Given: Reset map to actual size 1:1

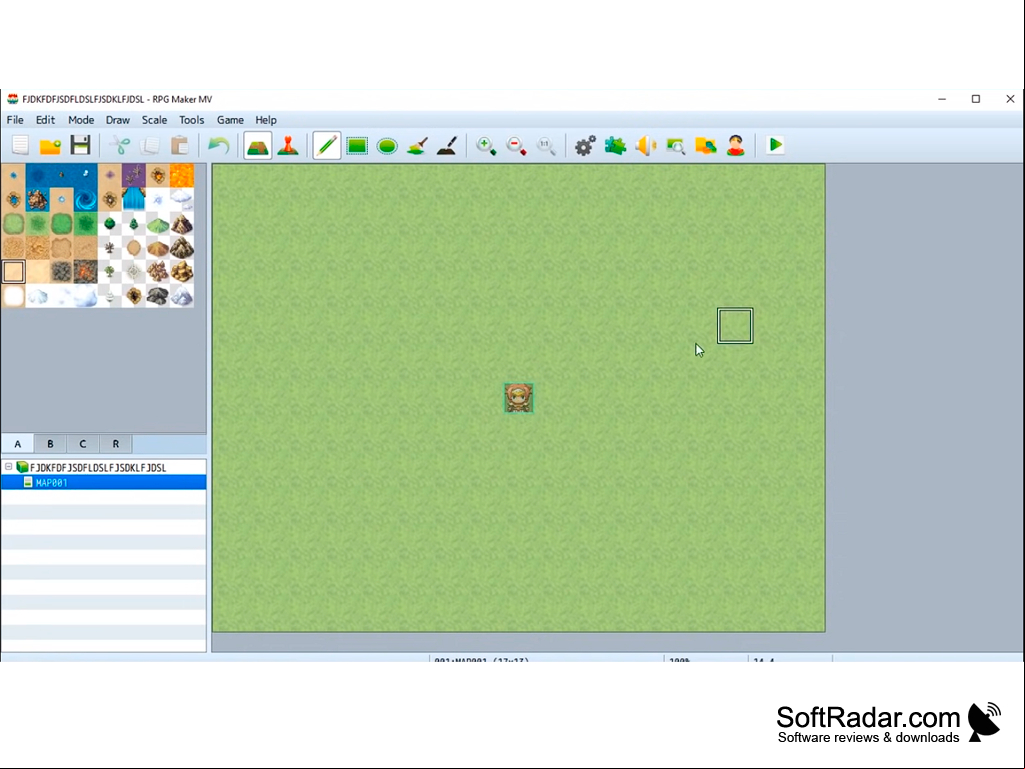Looking at the screenshot, I should [x=546, y=145].
